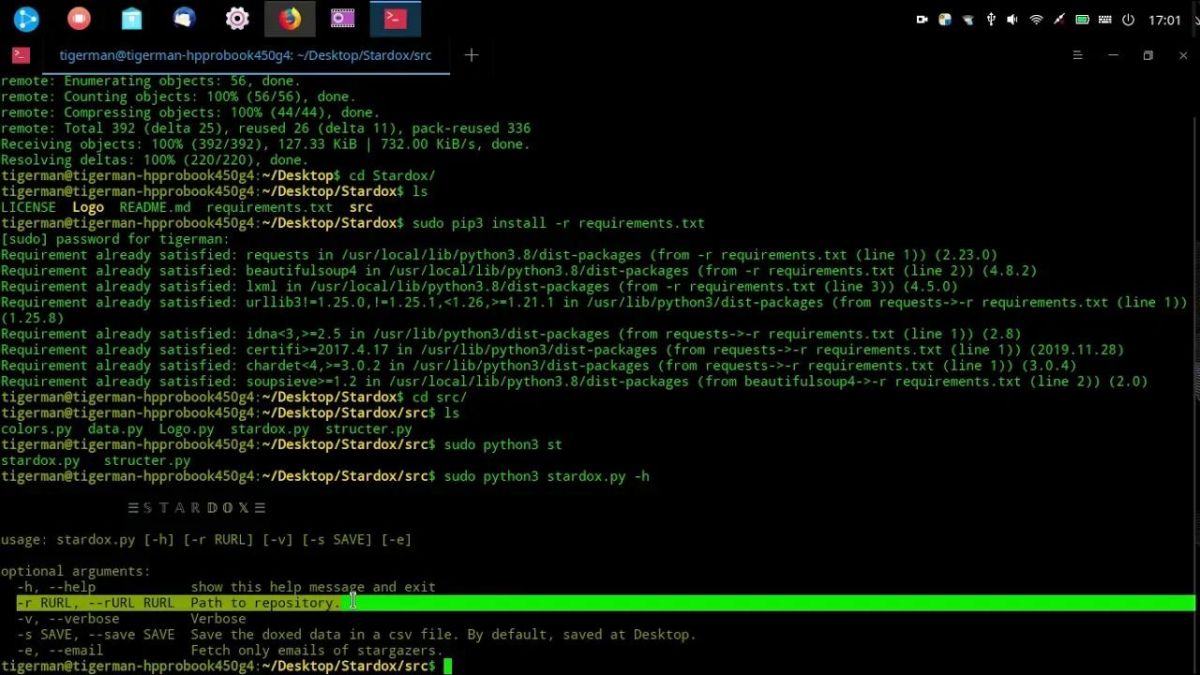The width and height of the screenshot is (1200, 675).
Task: Click the '-v, --verbose' option line
Action: [133, 619]
